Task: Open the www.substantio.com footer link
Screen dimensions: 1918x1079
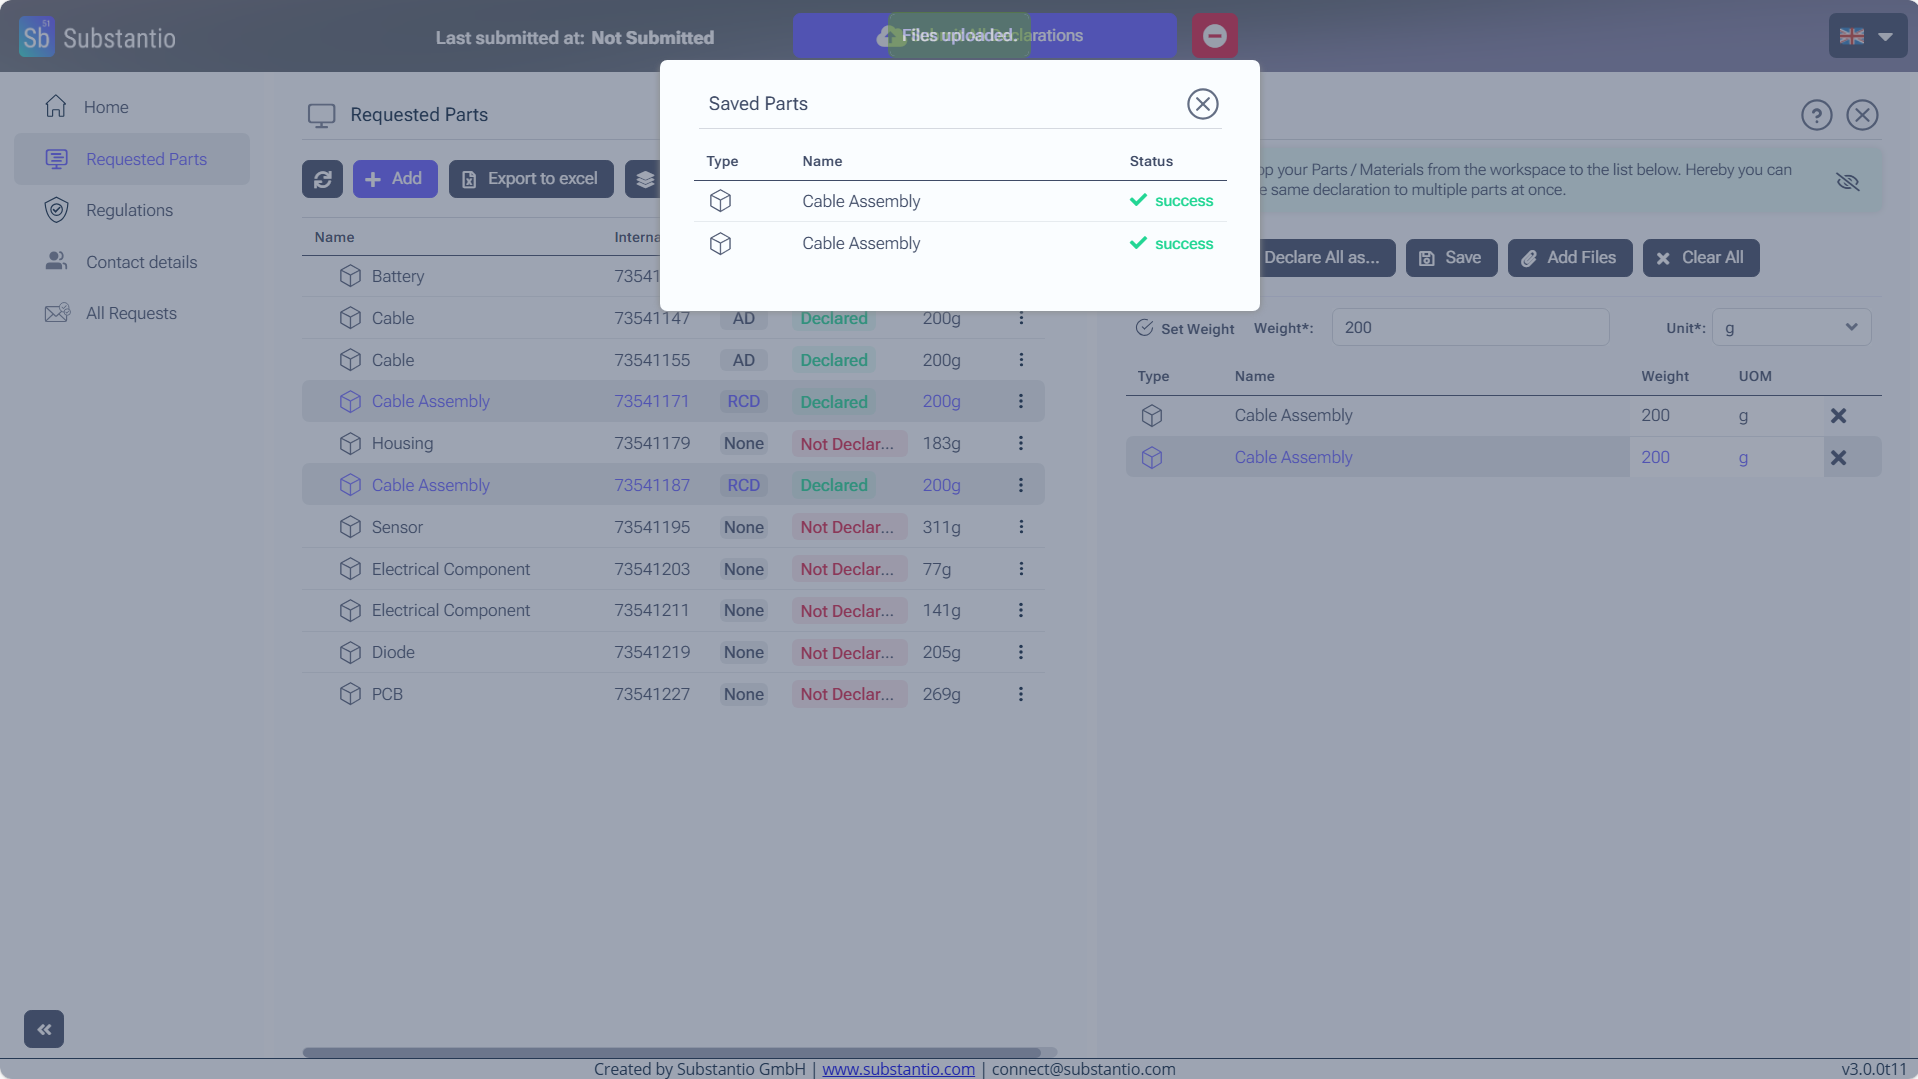Action: (898, 1069)
